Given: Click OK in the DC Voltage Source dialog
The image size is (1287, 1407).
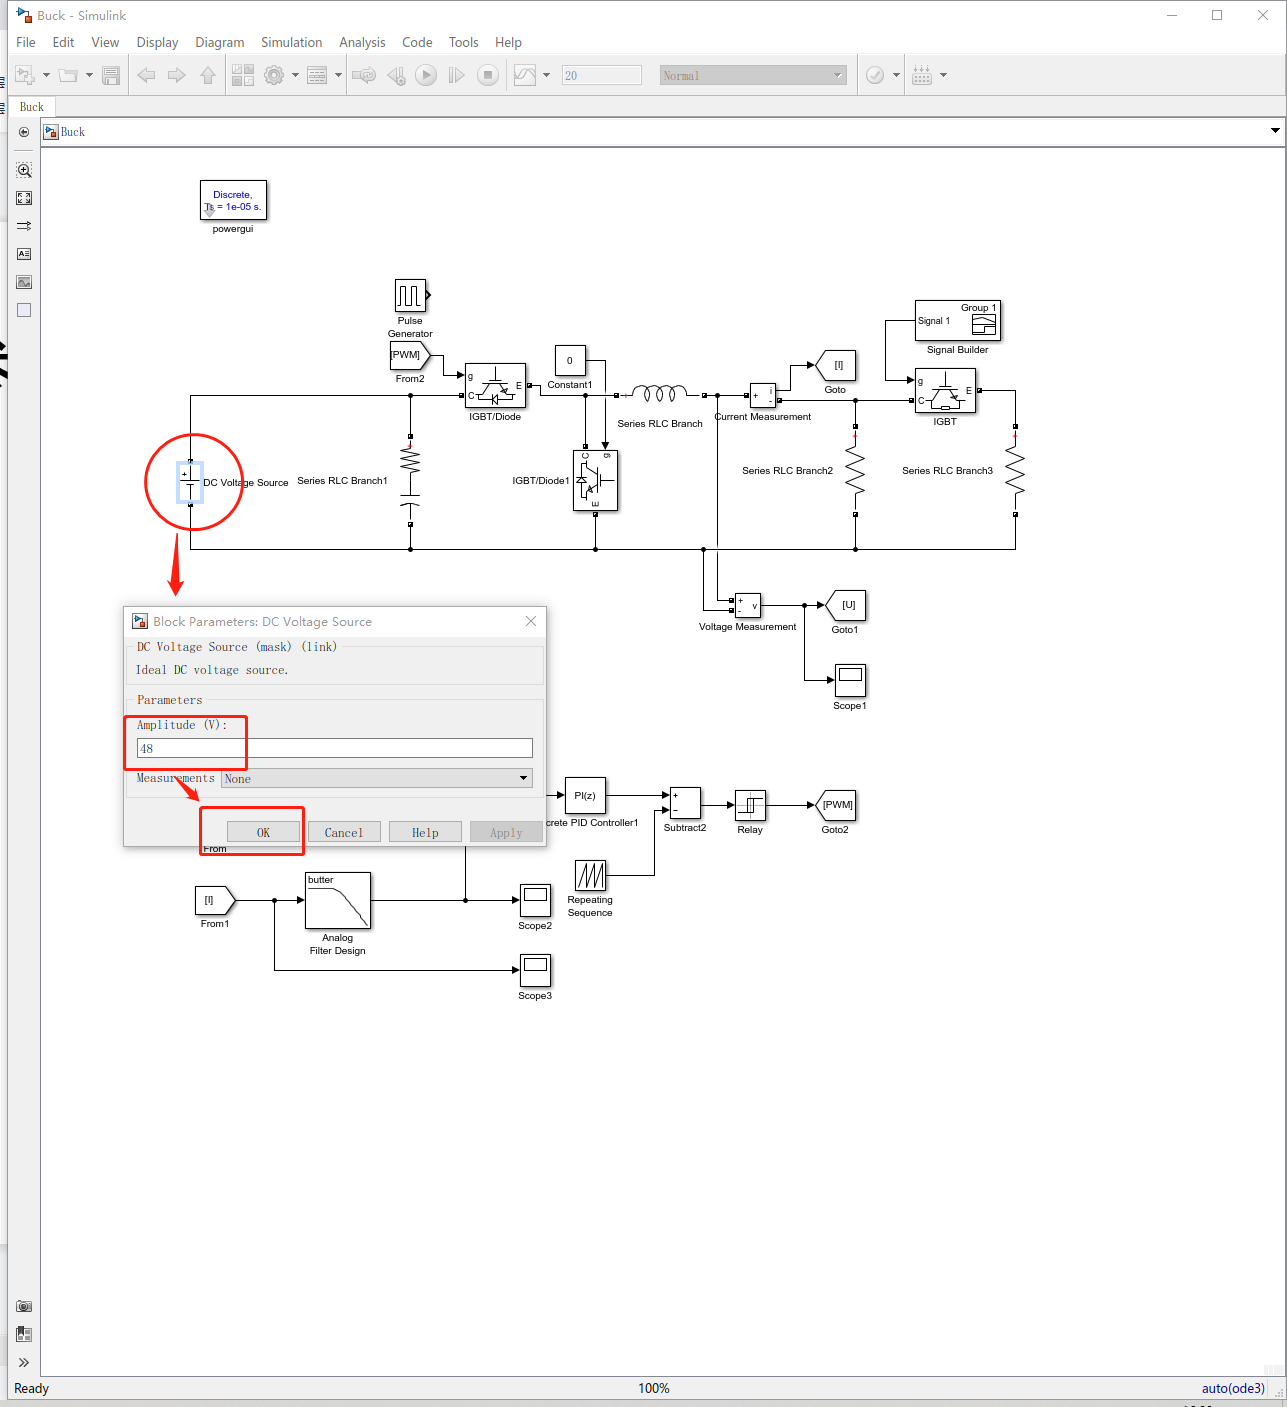Looking at the screenshot, I should 263,831.
